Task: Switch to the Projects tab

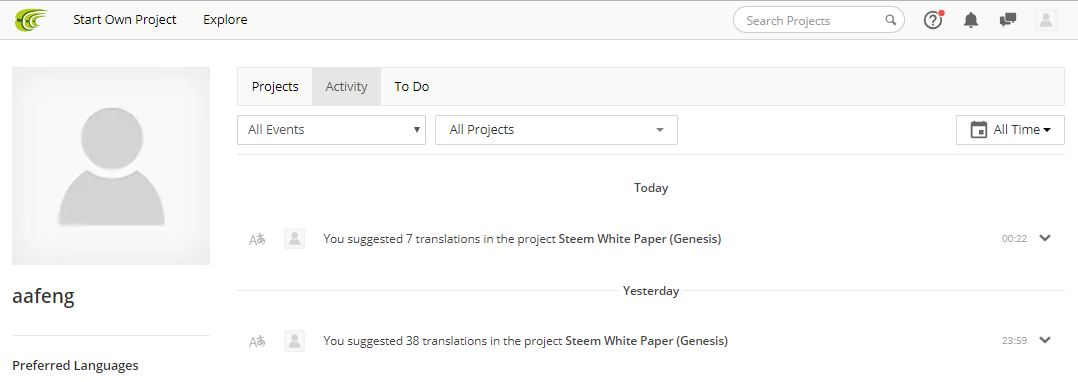Action: (x=275, y=87)
